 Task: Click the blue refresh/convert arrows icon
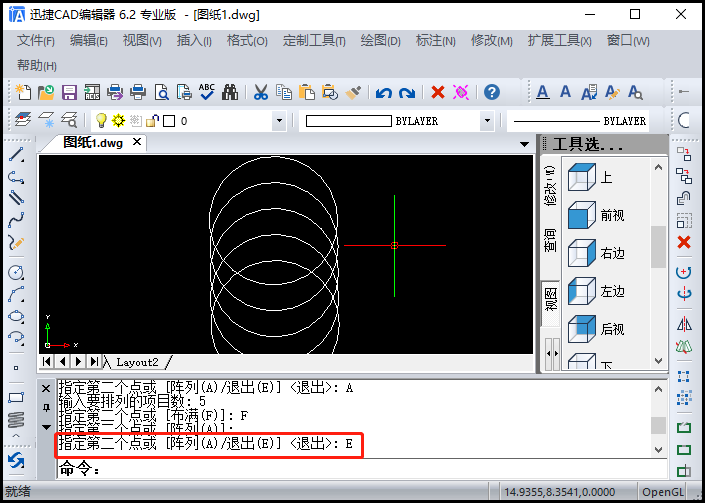[16, 460]
